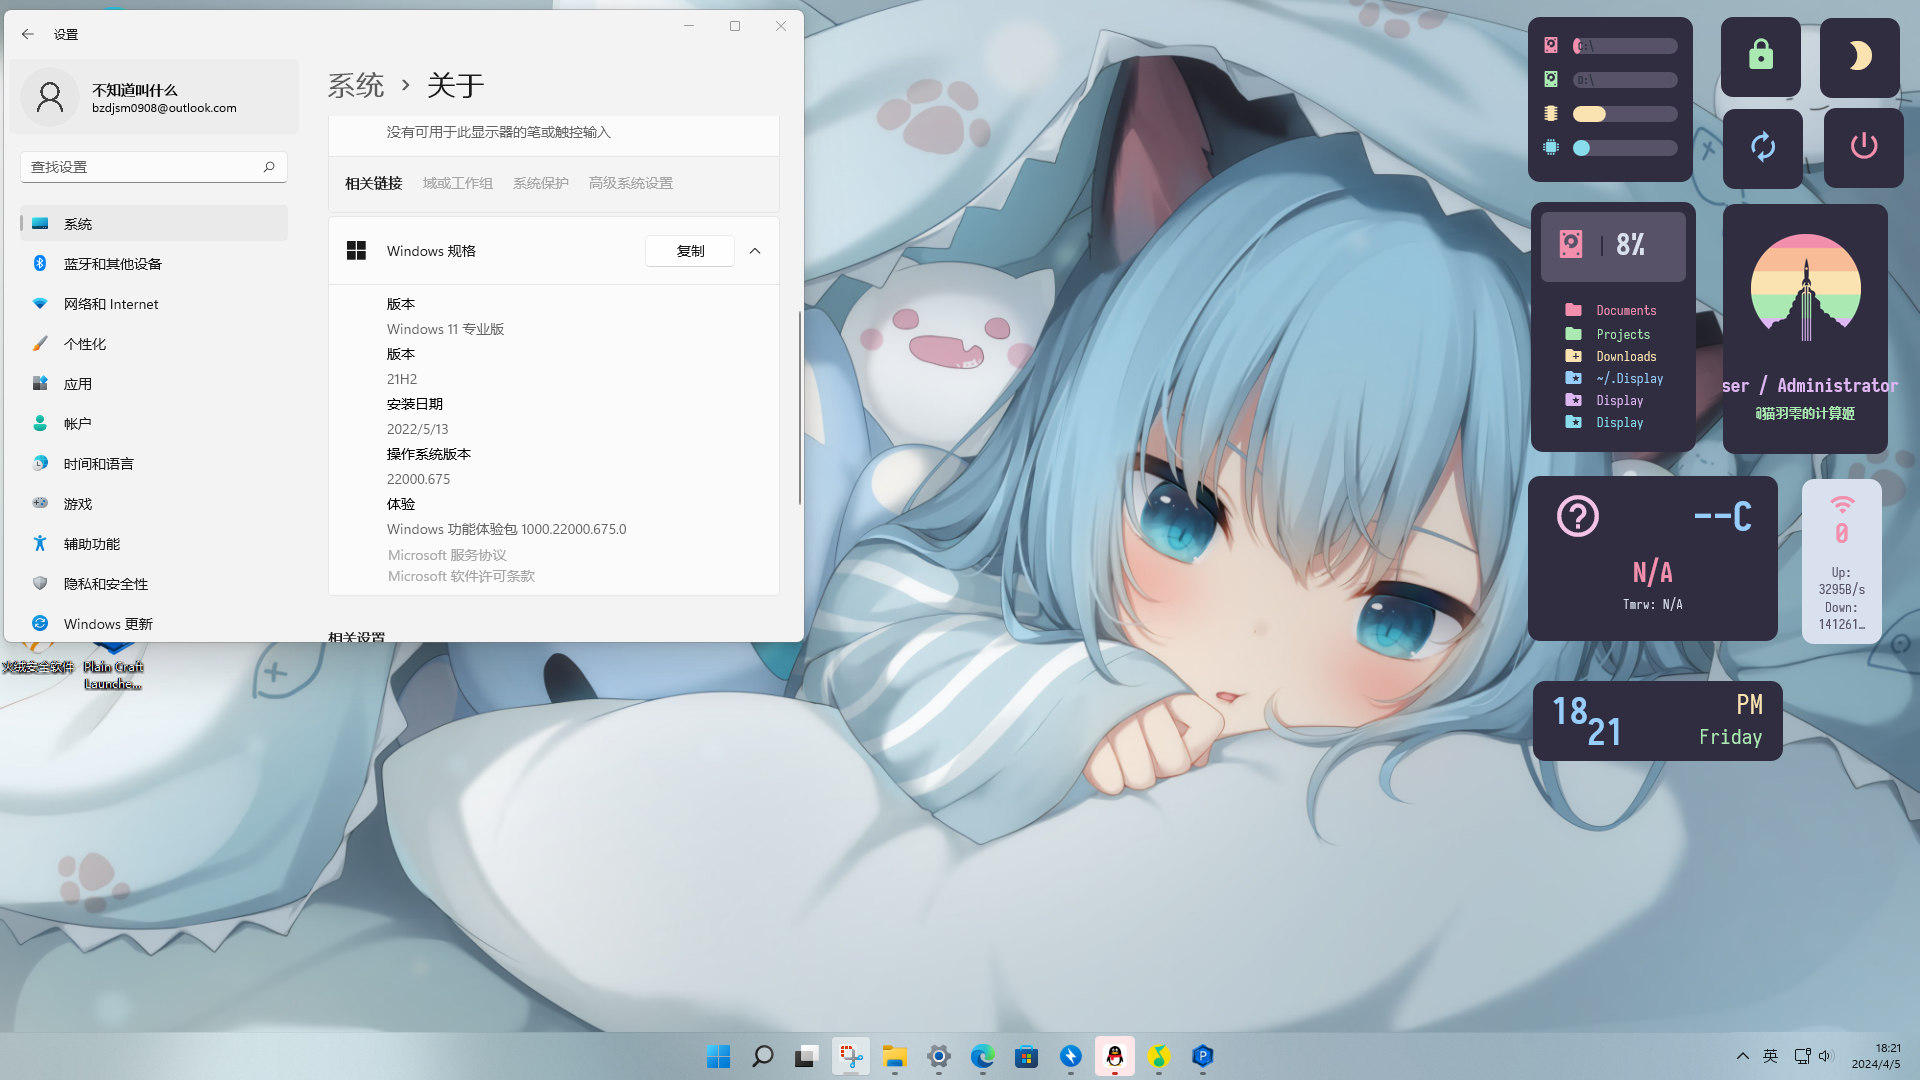The image size is (1920, 1080).
Task: Open Settings gear on taskbar
Action: tap(939, 1056)
